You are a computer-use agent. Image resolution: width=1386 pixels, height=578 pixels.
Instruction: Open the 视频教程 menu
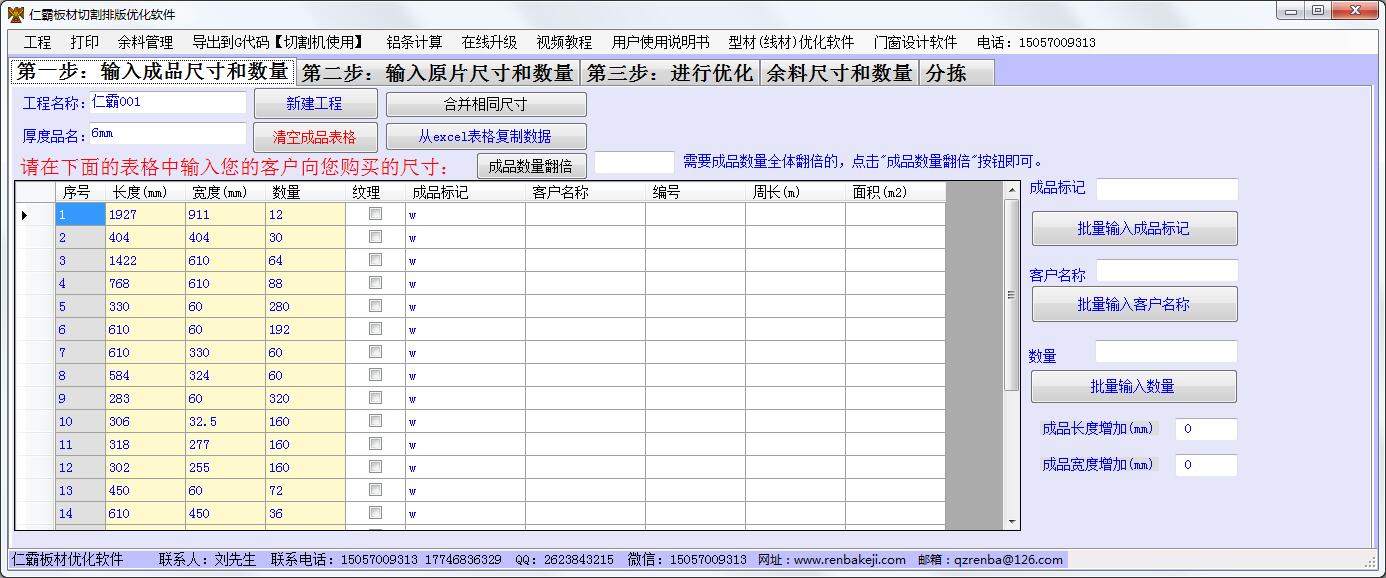coord(564,42)
